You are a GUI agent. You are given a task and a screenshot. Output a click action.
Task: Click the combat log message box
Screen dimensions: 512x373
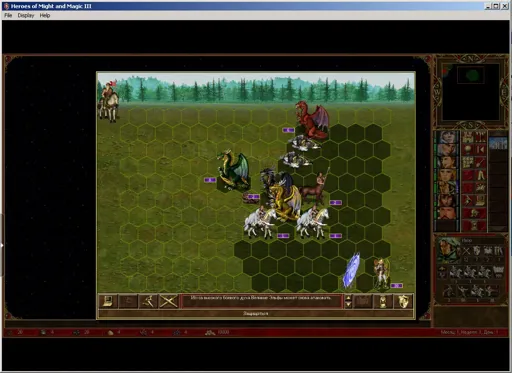(261, 301)
